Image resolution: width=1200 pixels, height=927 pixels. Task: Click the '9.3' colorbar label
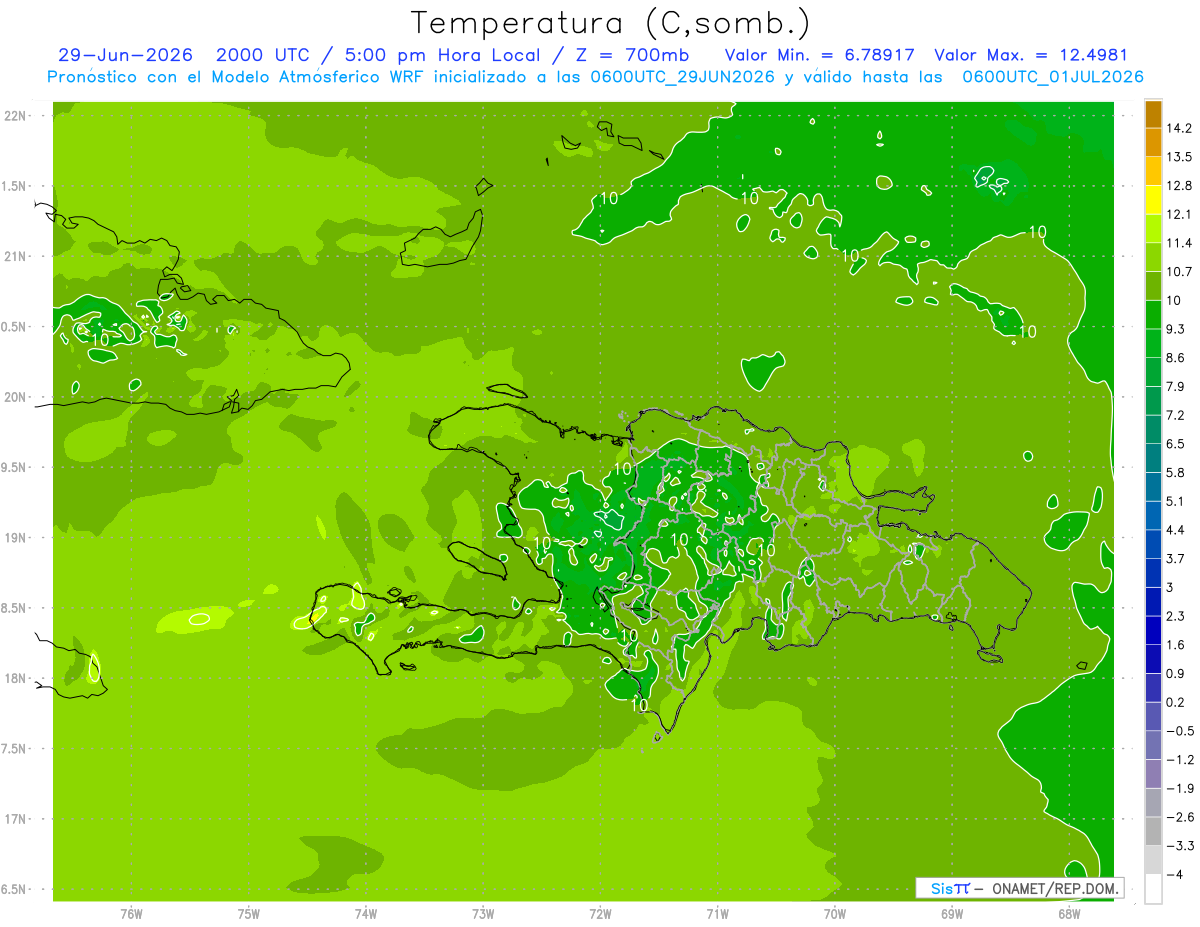1177,329
